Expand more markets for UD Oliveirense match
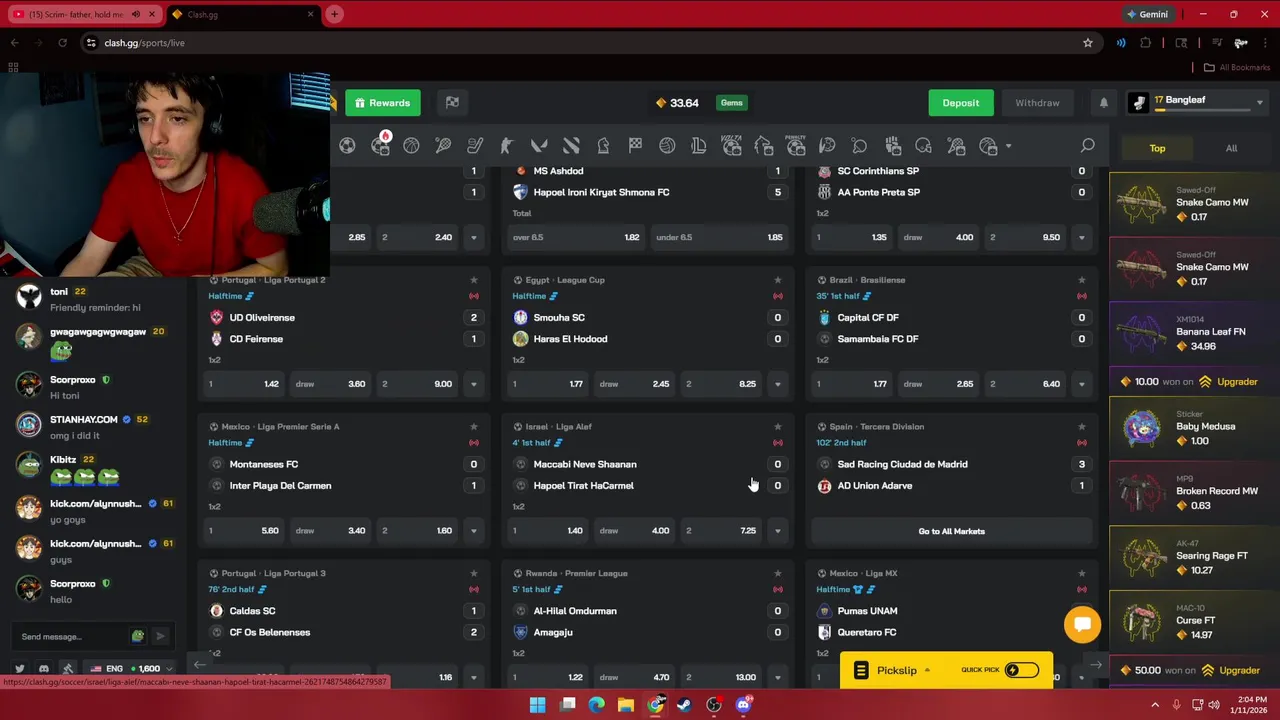The height and width of the screenshot is (720, 1280). tap(474, 384)
